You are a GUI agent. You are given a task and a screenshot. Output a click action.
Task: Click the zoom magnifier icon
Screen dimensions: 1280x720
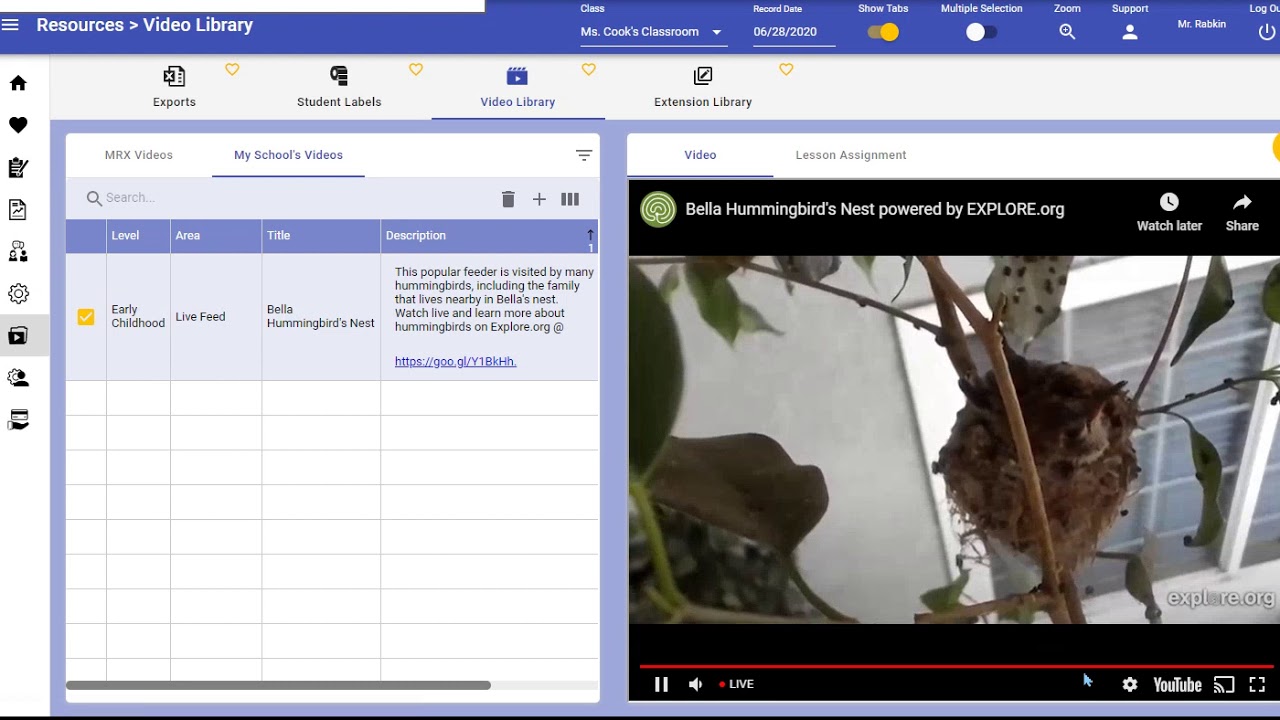[1067, 32]
